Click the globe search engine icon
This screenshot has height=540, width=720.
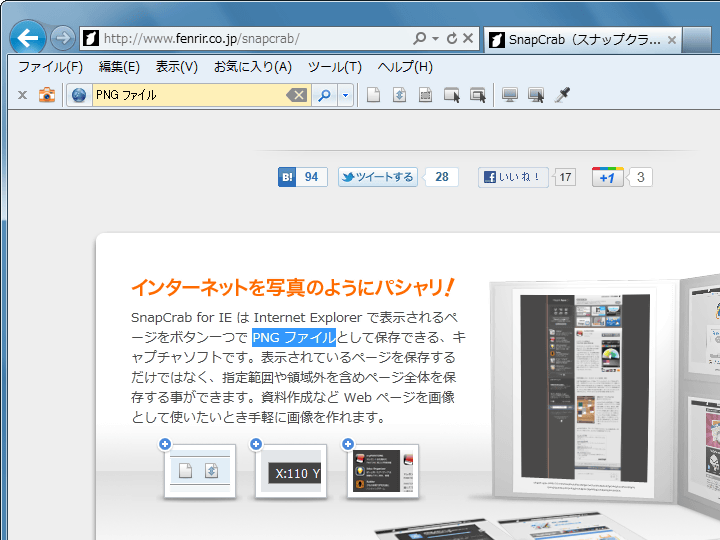pyautogui.click(x=79, y=95)
